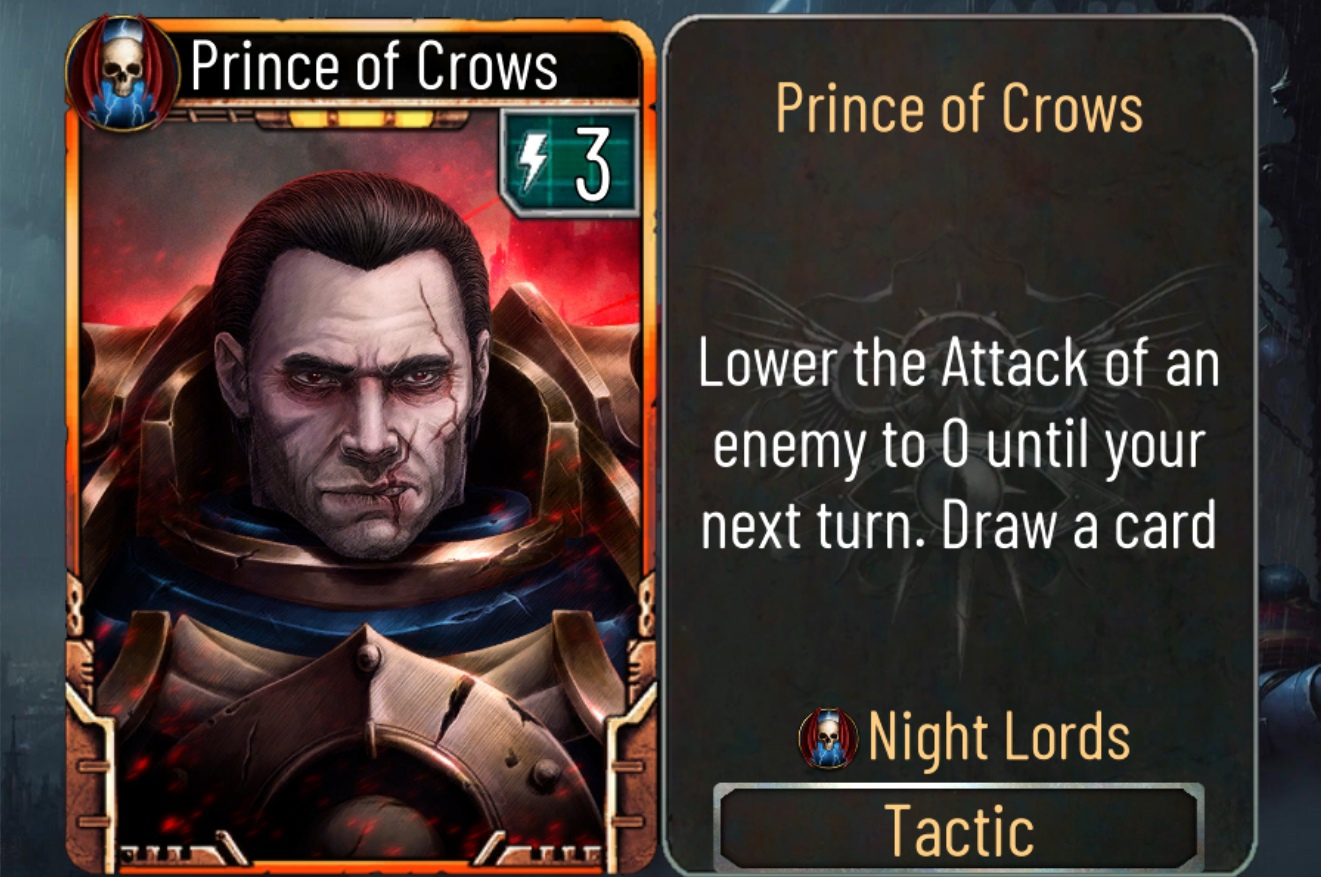This screenshot has height=877, width=1321.
Task: Click the Prince of Crows heading in the info panel
Action: point(959,107)
